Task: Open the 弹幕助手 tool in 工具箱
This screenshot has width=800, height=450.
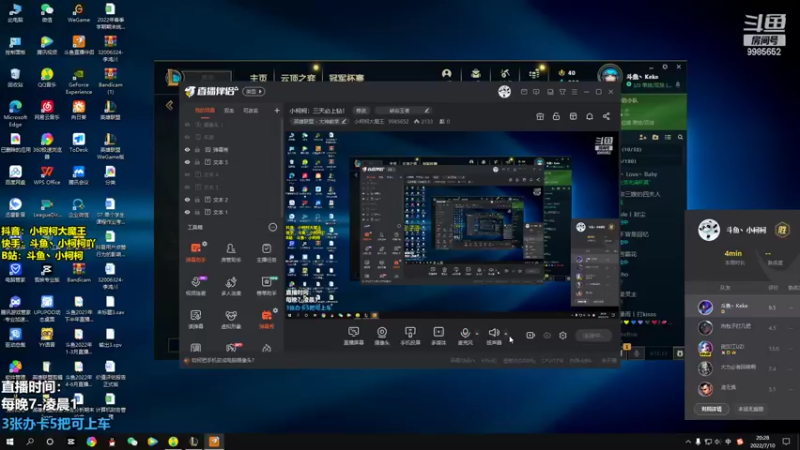Action: coord(195,252)
